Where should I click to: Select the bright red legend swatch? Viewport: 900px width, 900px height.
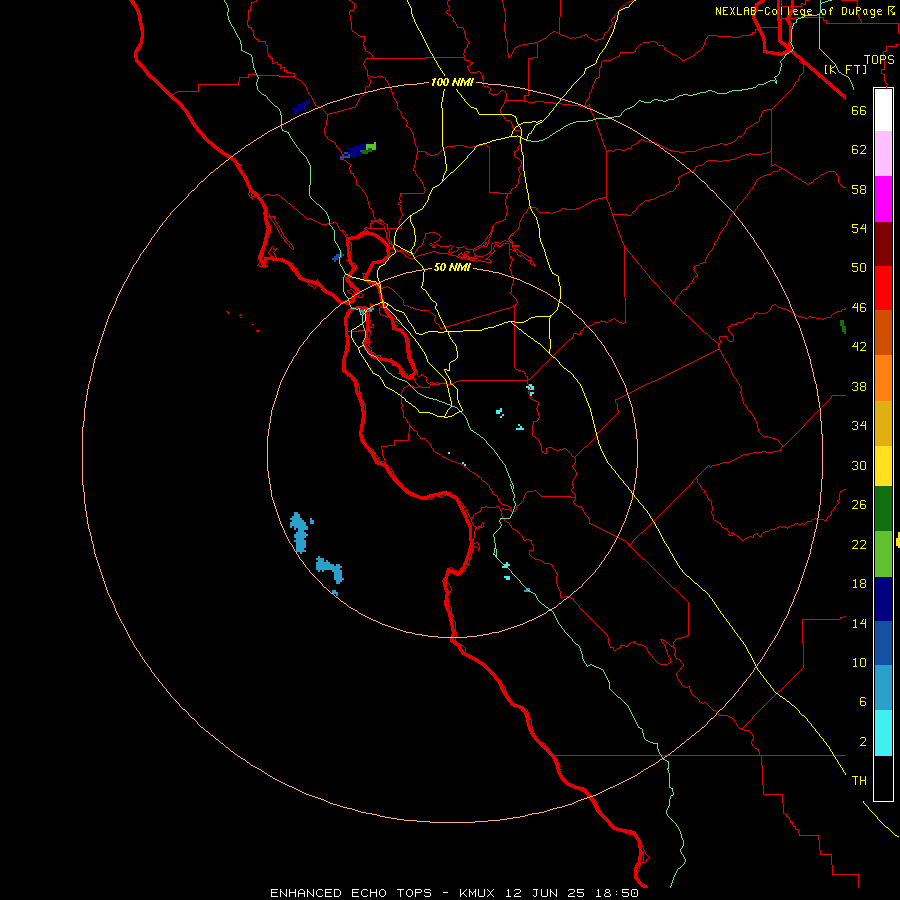pyautogui.click(x=883, y=288)
